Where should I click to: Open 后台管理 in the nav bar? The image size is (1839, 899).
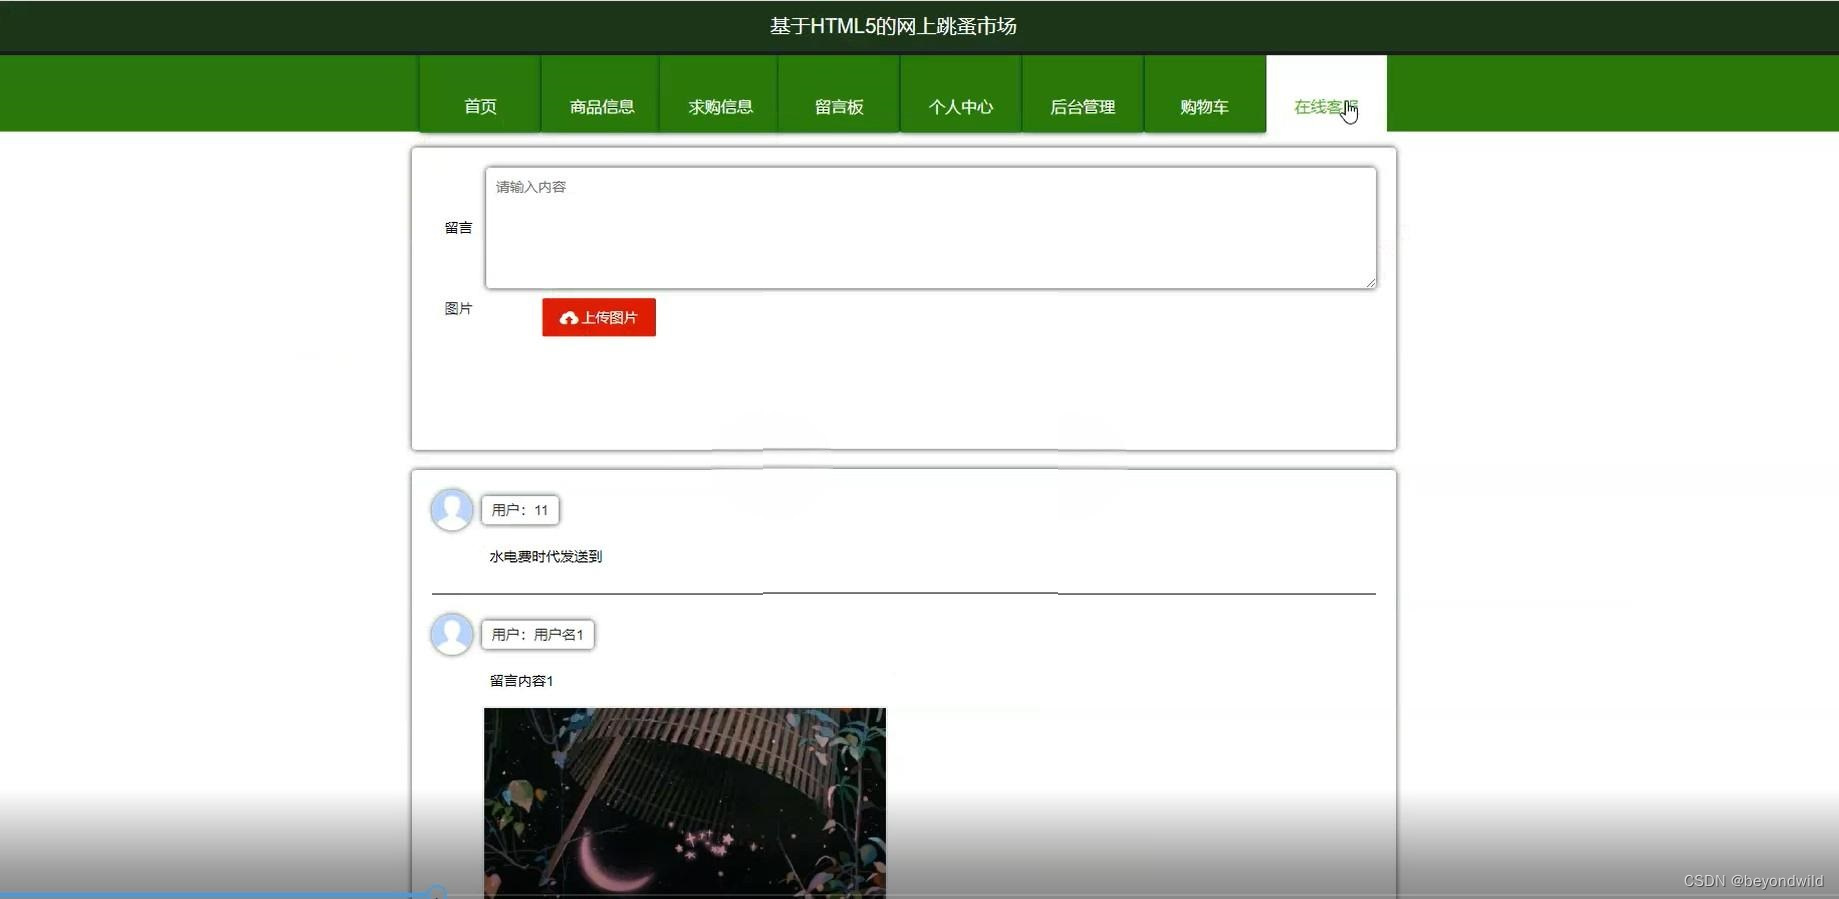coord(1083,94)
